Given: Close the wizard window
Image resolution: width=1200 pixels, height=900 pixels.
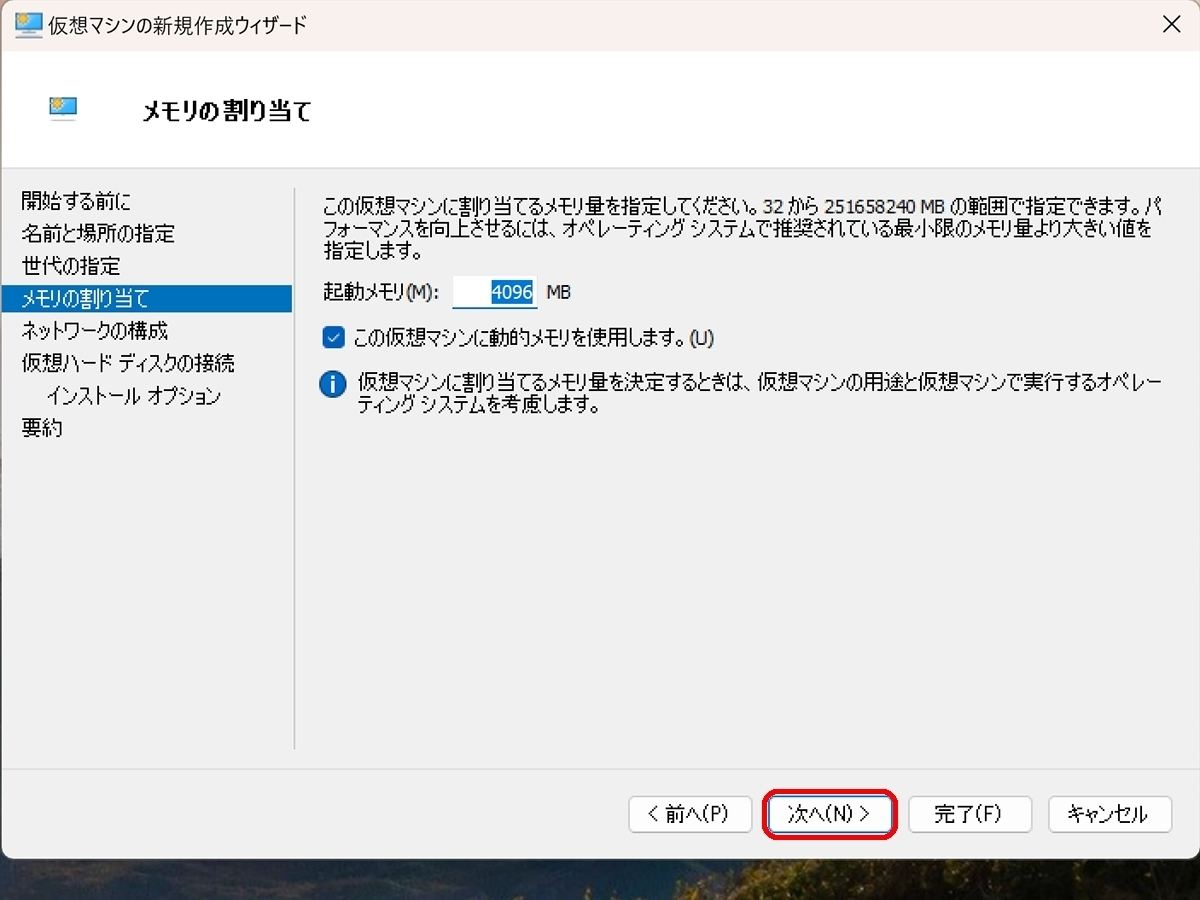Looking at the screenshot, I should [x=1172, y=25].
